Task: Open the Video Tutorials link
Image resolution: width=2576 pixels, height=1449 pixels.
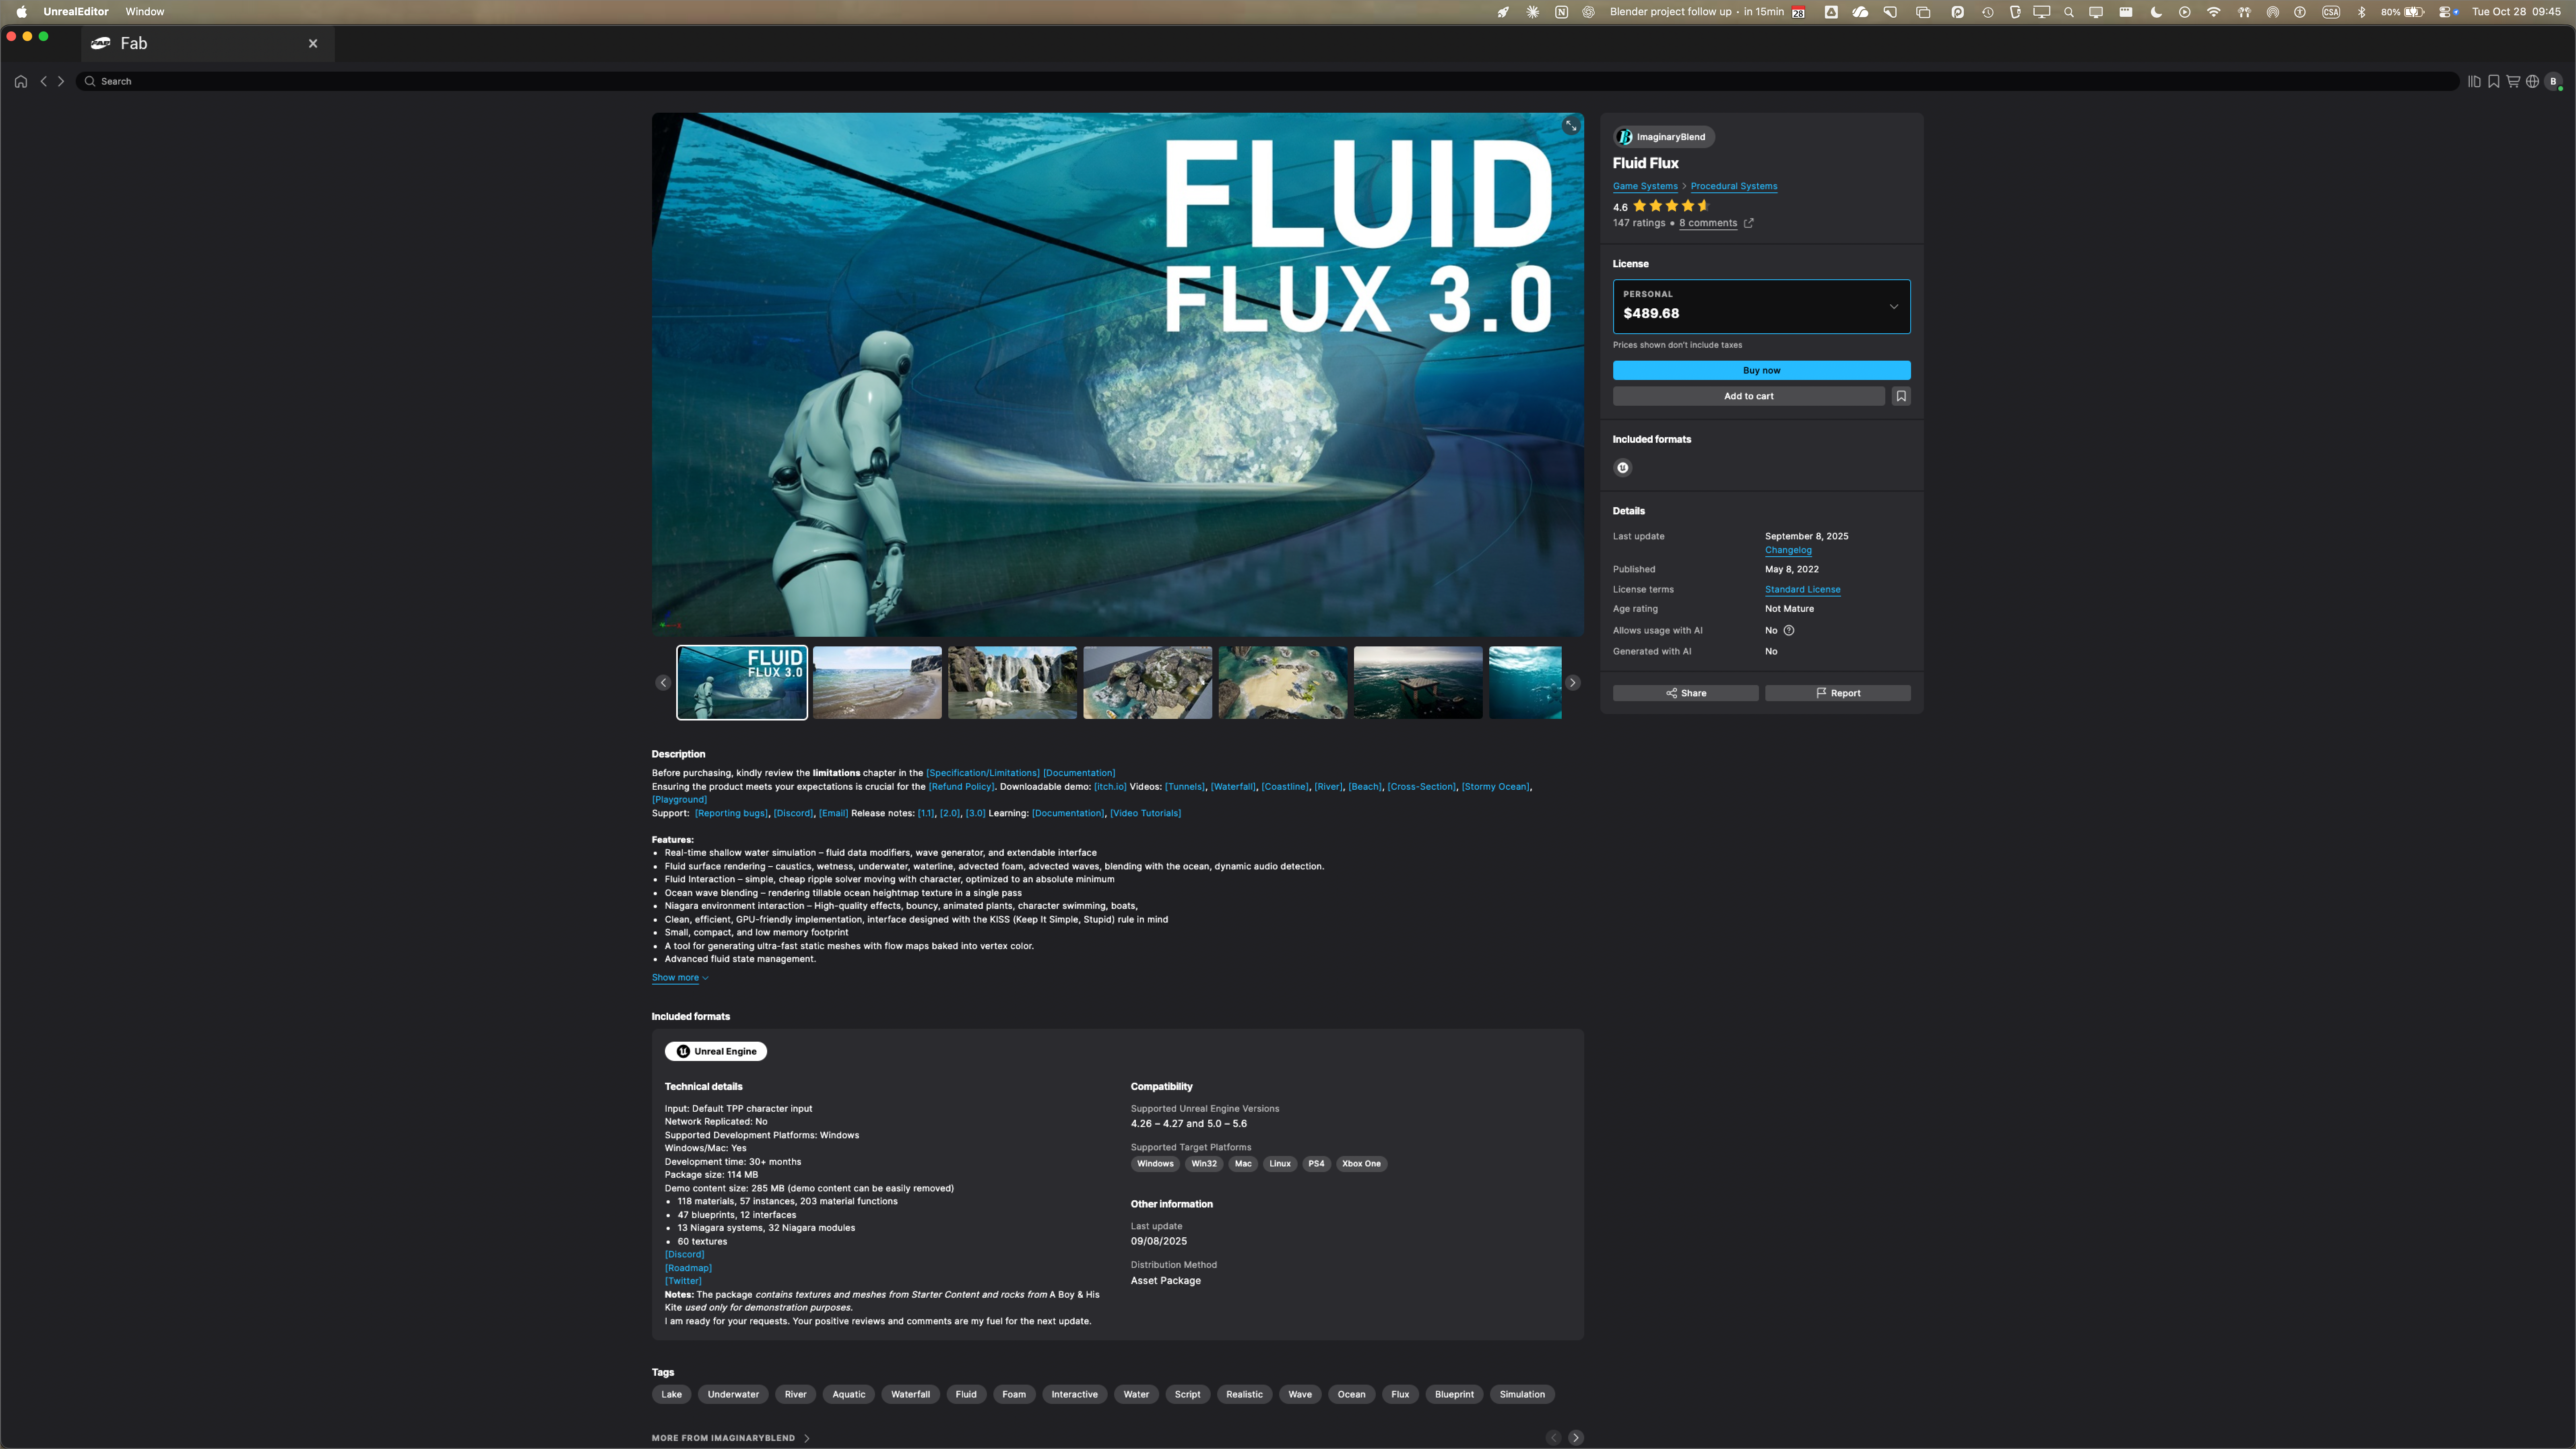Action: (1145, 814)
